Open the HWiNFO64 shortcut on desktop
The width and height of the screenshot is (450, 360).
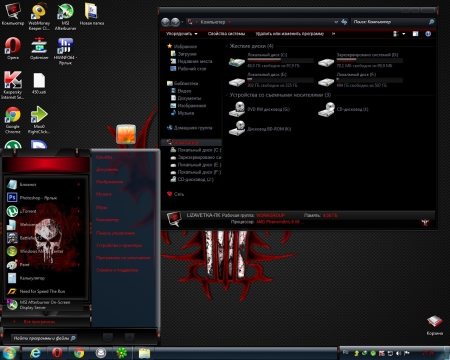point(65,51)
